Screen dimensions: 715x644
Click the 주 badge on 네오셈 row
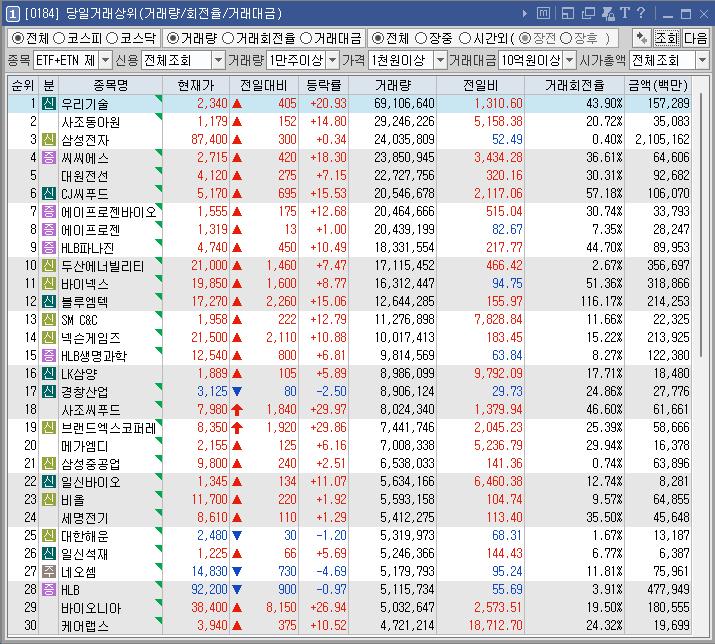(49, 571)
